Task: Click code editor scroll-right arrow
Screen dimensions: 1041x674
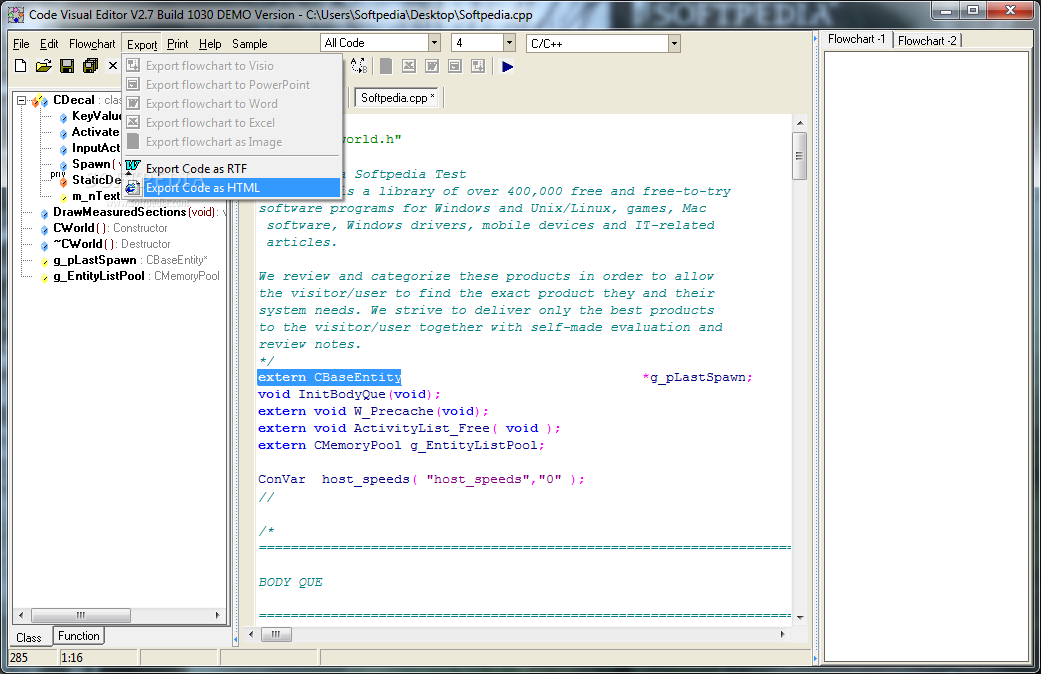Action: (782, 634)
